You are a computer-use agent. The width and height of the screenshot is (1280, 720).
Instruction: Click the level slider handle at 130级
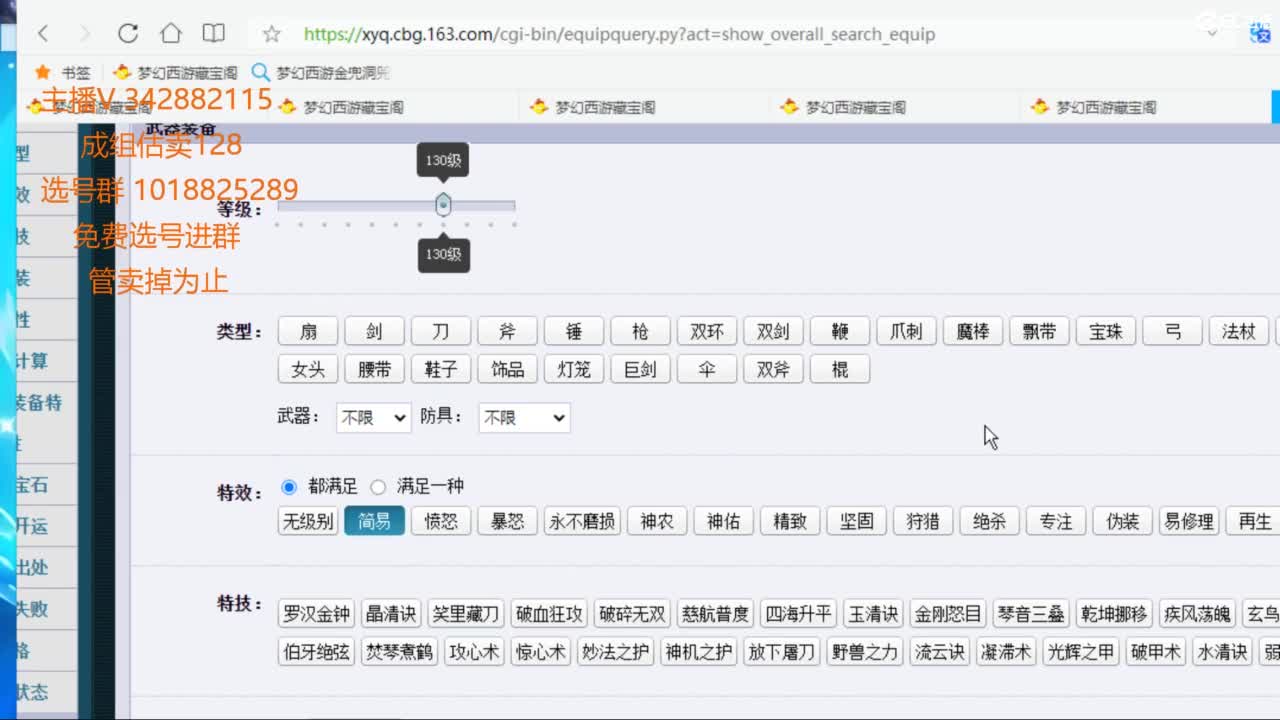click(x=443, y=205)
